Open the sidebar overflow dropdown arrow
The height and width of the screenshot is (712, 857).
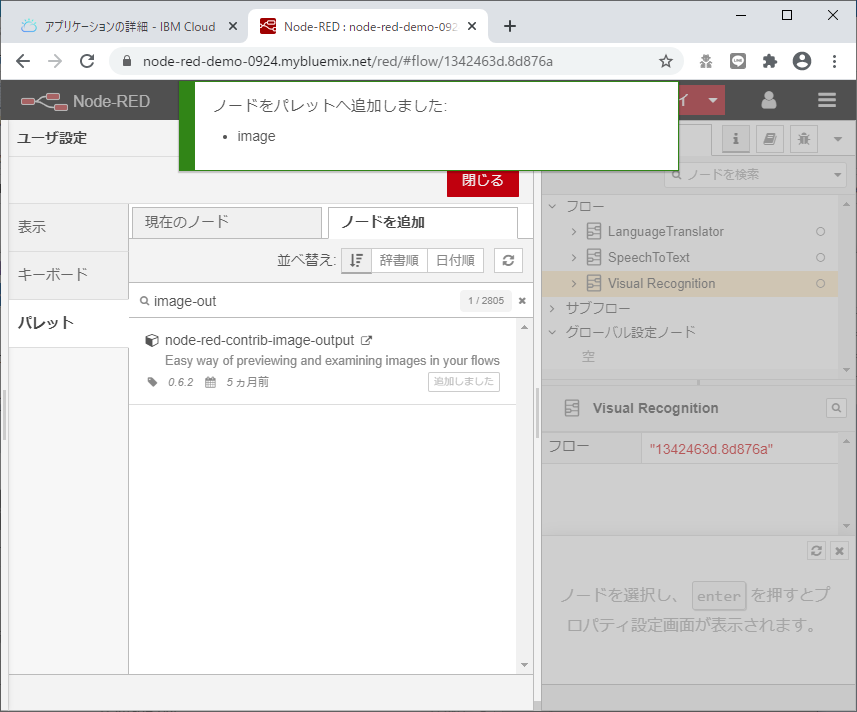(838, 139)
